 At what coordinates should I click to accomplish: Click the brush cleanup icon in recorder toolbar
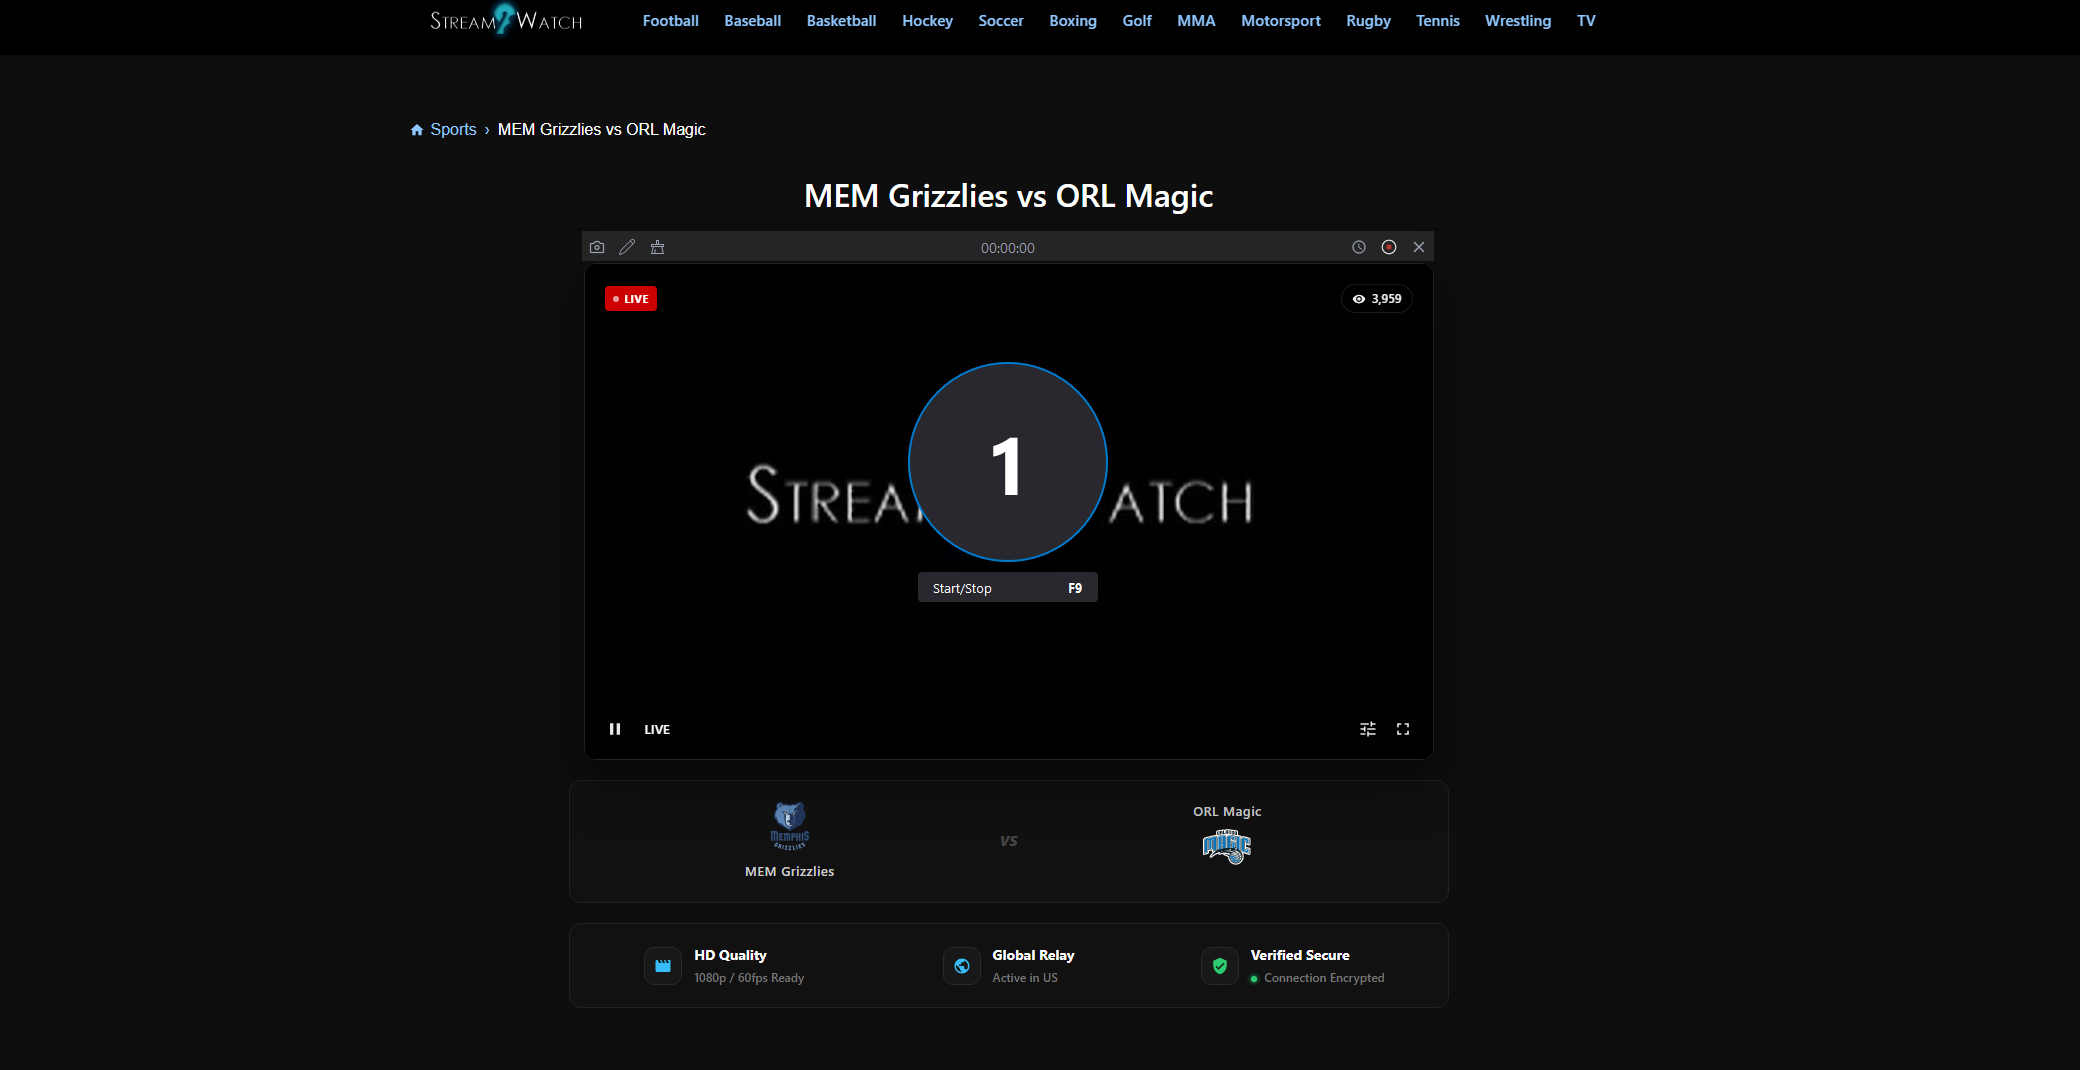click(x=657, y=247)
